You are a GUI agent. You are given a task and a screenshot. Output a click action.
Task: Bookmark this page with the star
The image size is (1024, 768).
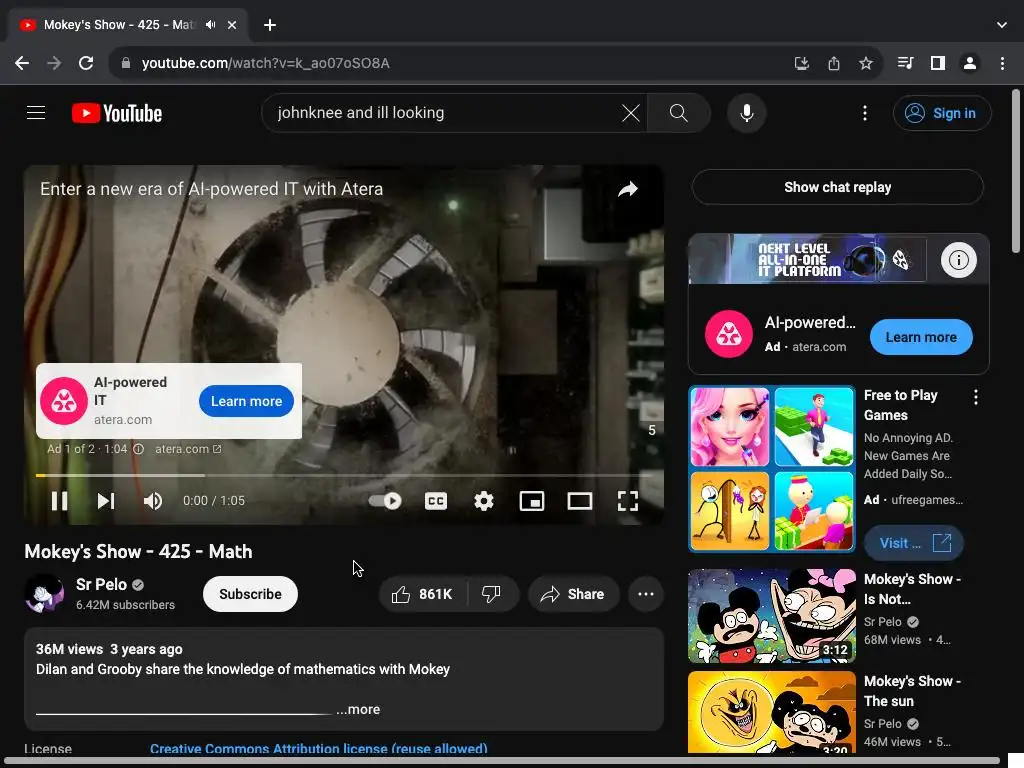866,63
